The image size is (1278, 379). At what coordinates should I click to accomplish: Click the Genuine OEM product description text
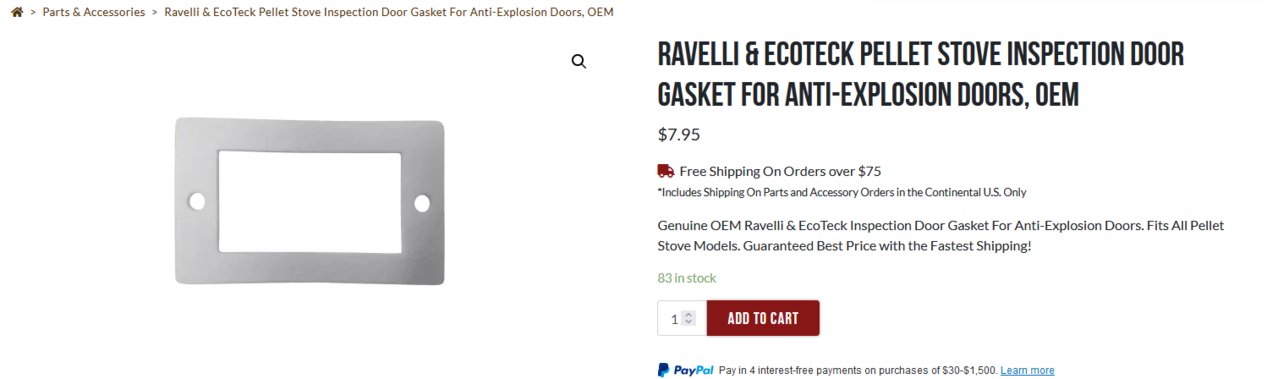pyautogui.click(x=941, y=236)
